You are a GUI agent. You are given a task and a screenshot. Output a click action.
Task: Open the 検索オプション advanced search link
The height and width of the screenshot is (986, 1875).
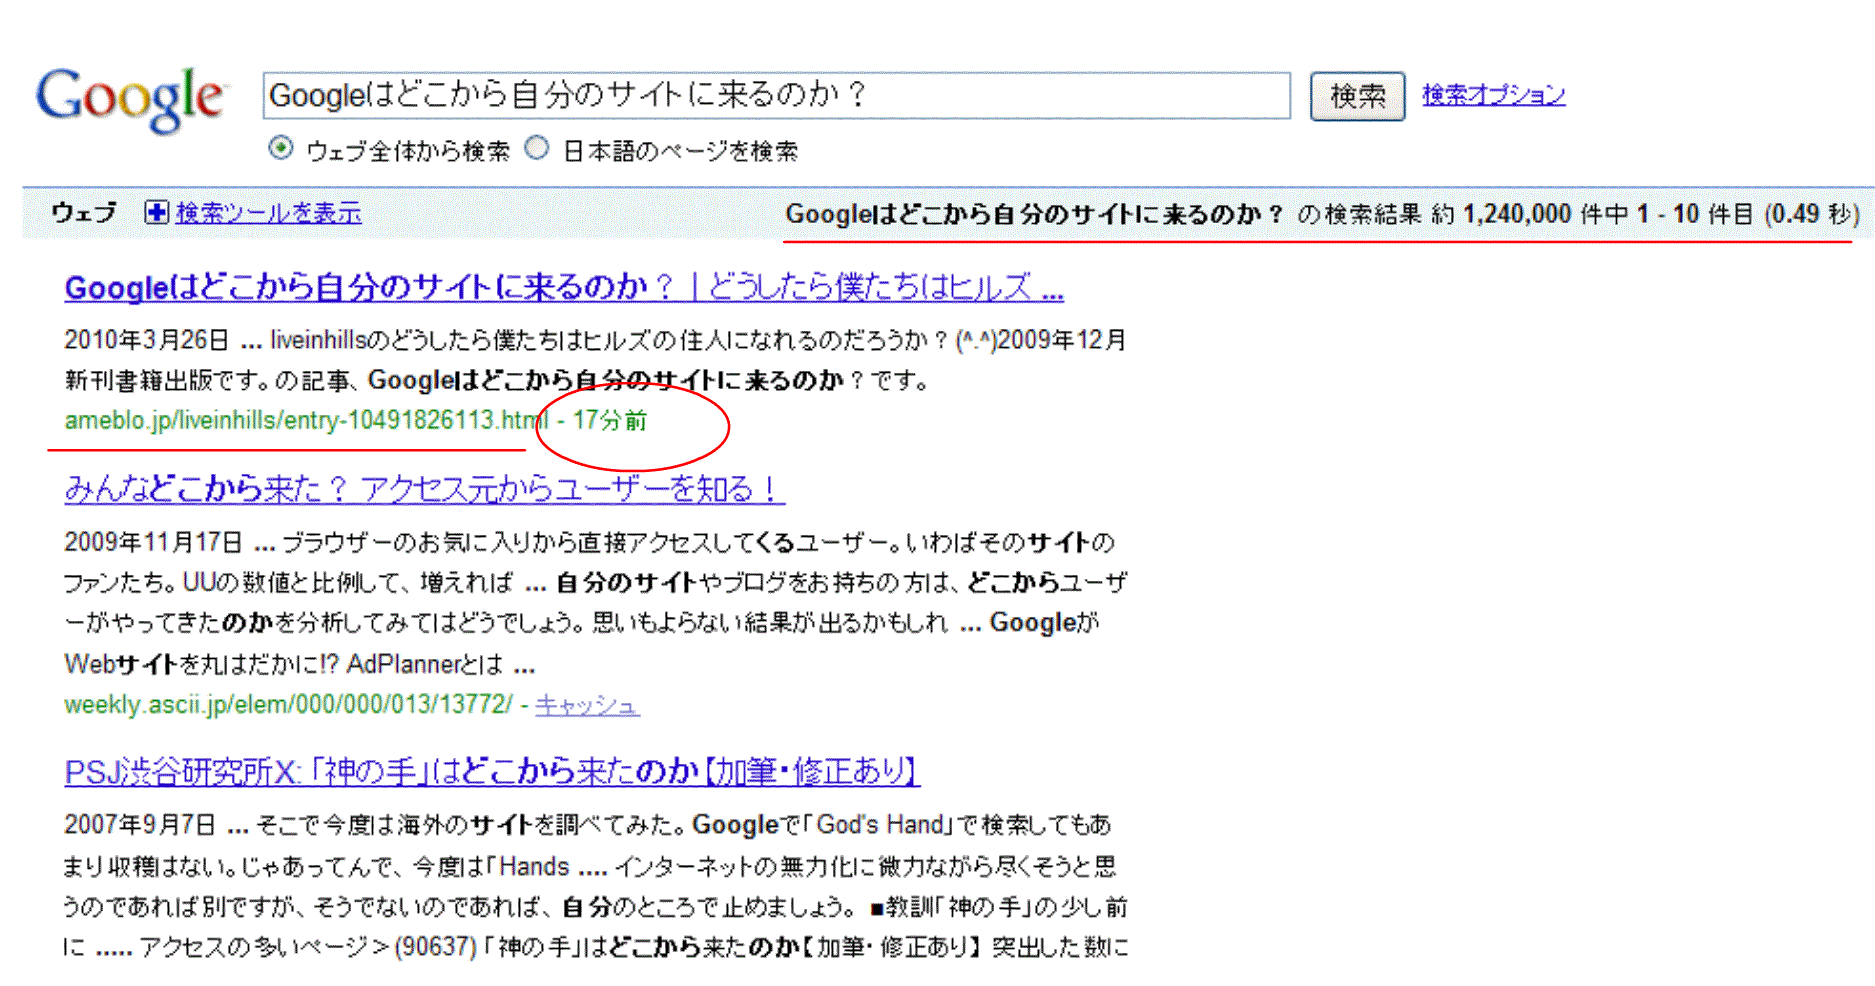1493,95
